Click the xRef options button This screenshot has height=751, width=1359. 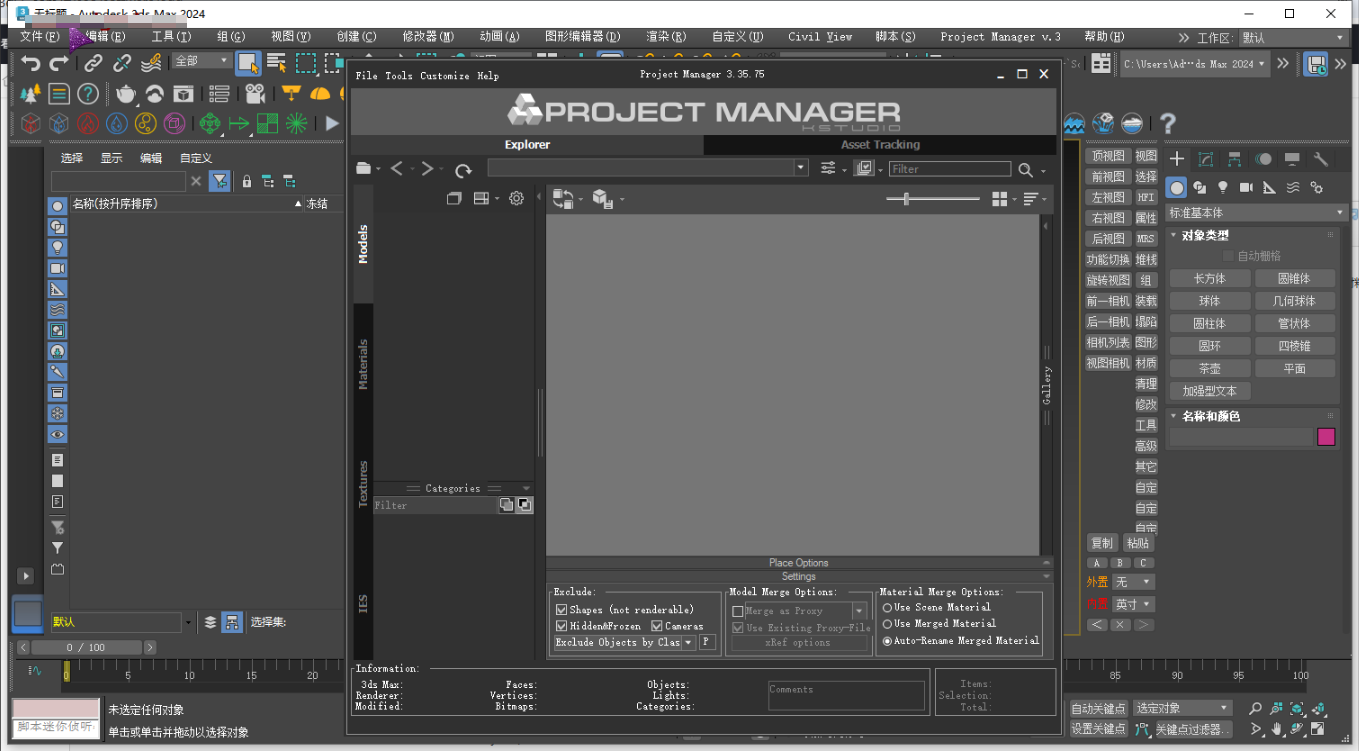pyautogui.click(x=798, y=643)
